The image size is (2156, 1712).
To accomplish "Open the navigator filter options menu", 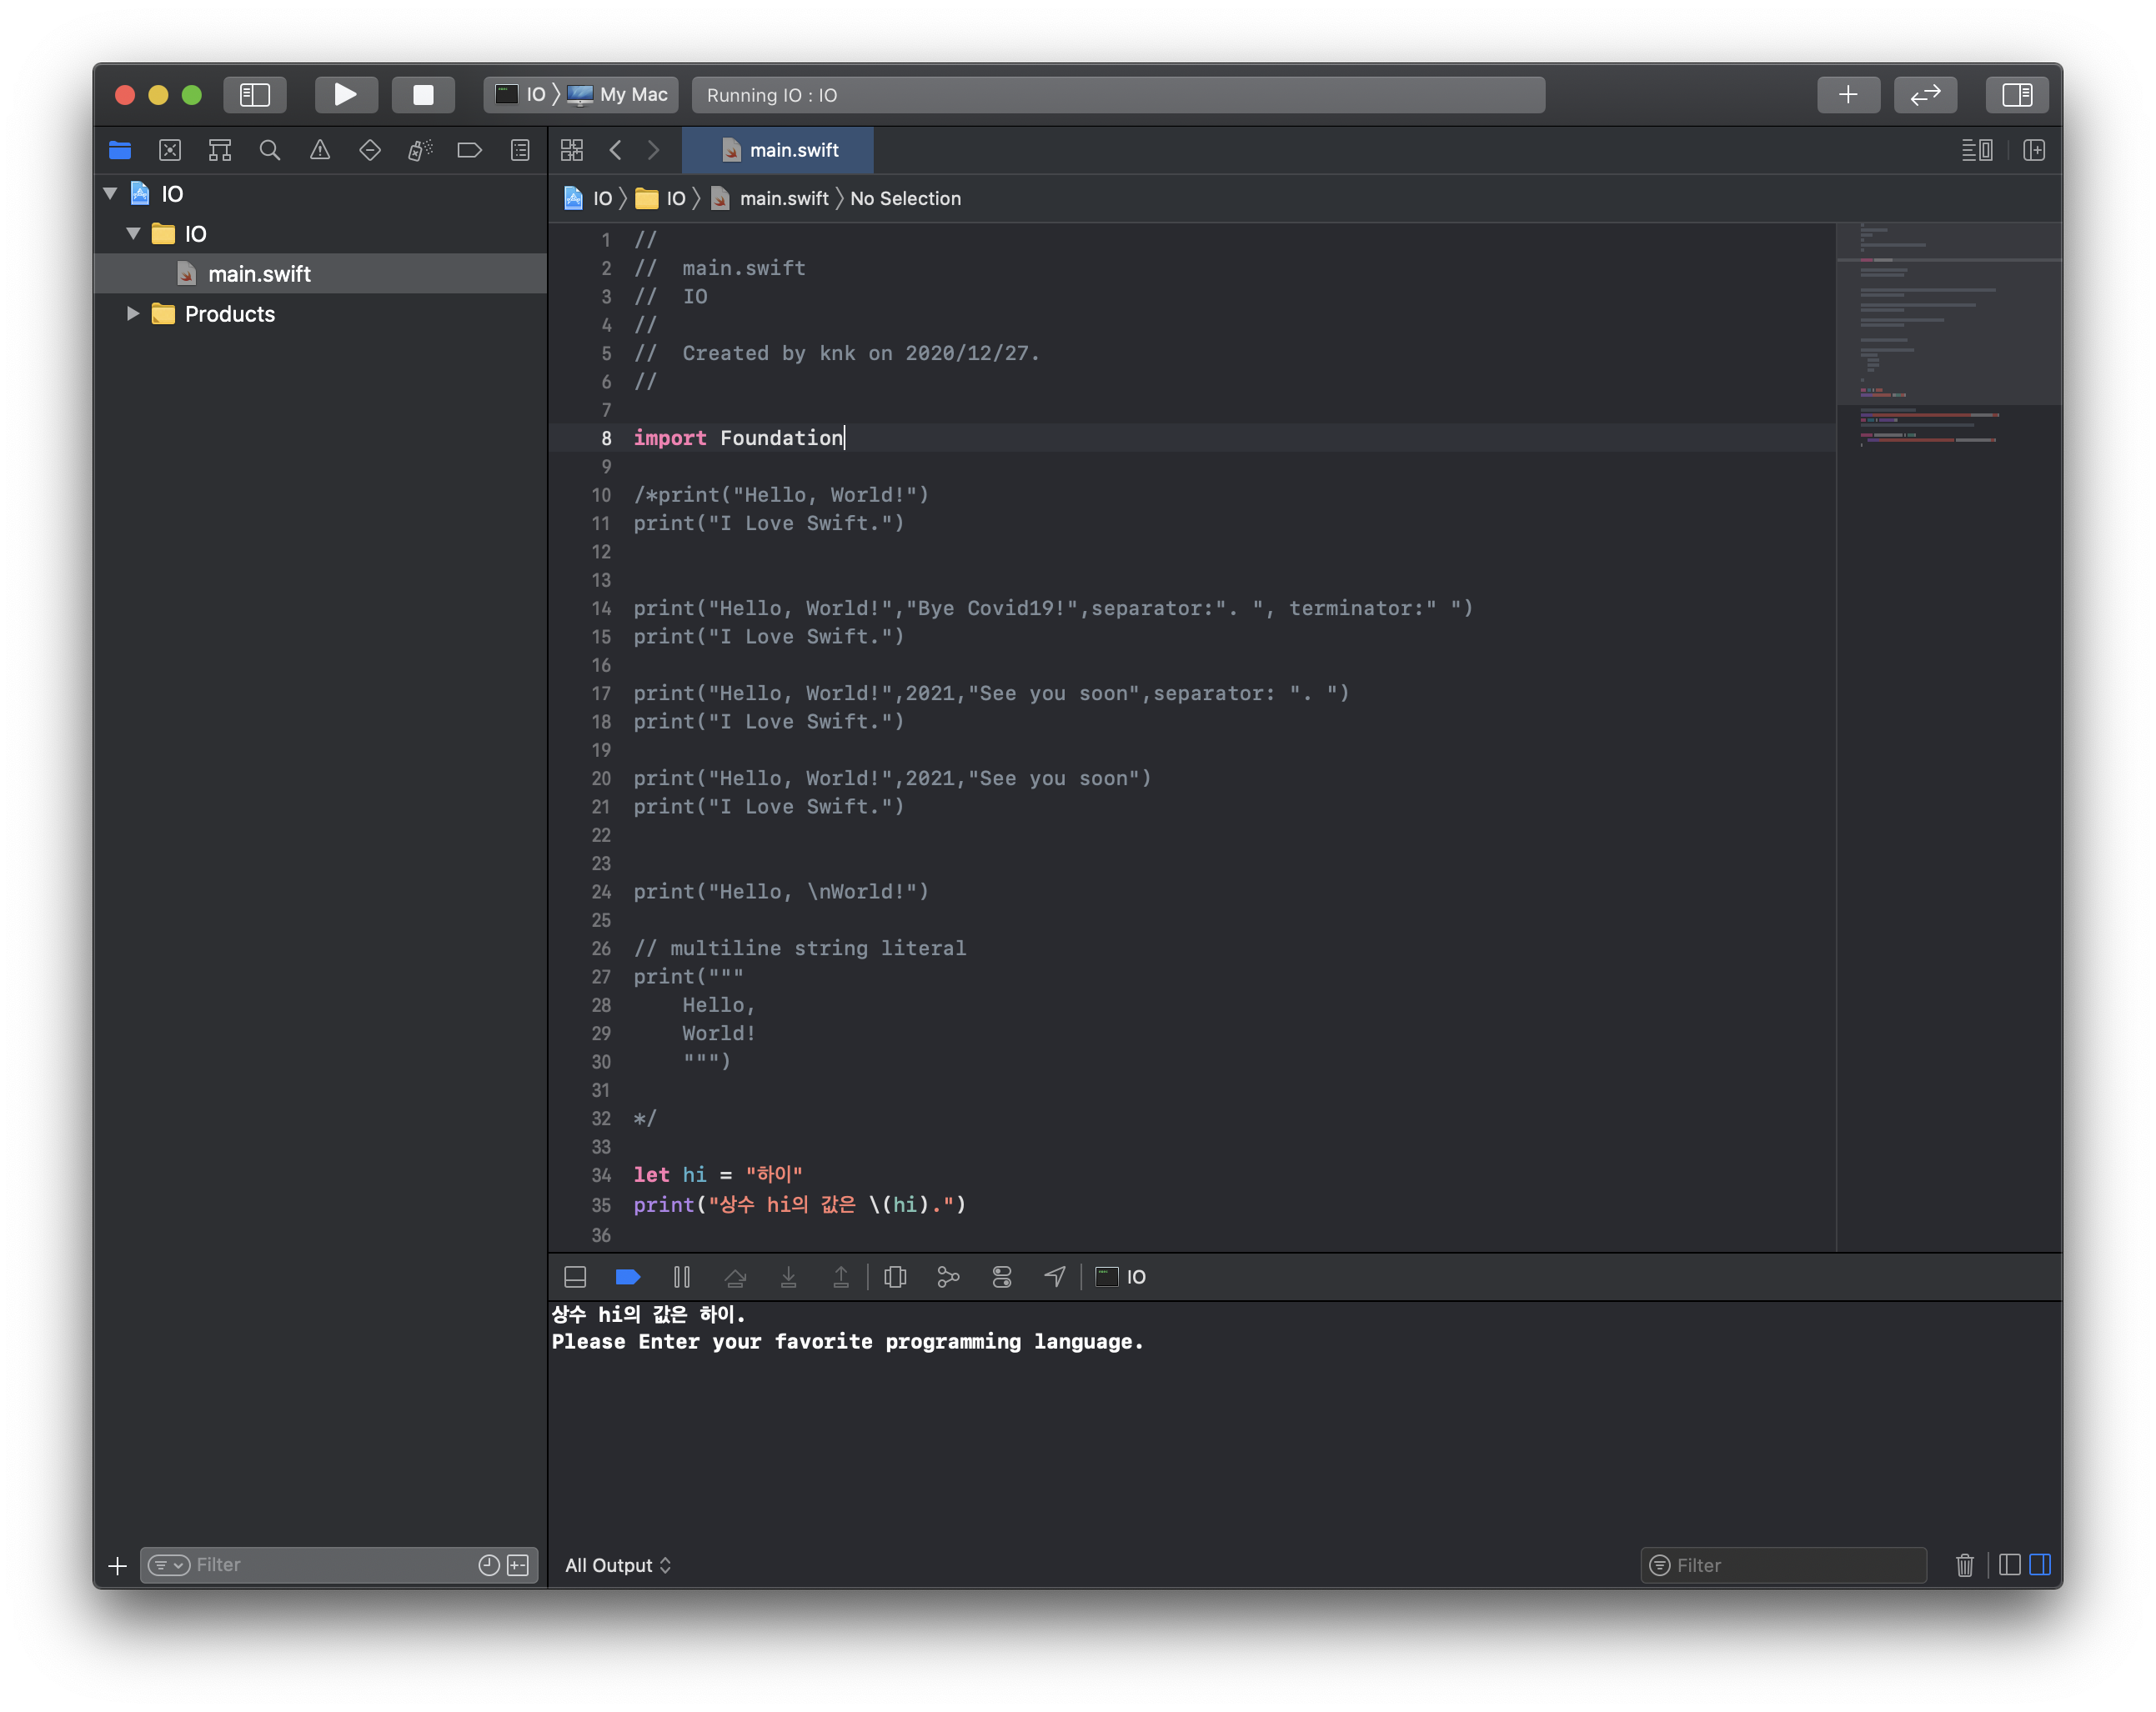I will click(168, 1565).
